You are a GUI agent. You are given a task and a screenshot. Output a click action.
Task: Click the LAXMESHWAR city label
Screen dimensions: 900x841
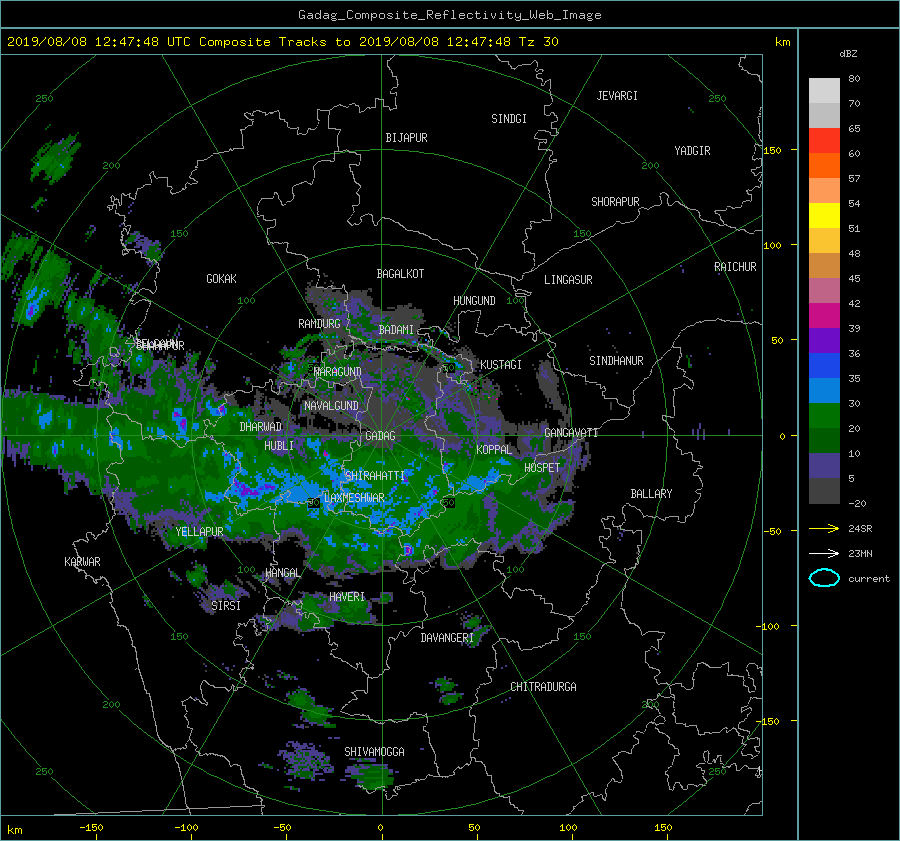tap(354, 498)
